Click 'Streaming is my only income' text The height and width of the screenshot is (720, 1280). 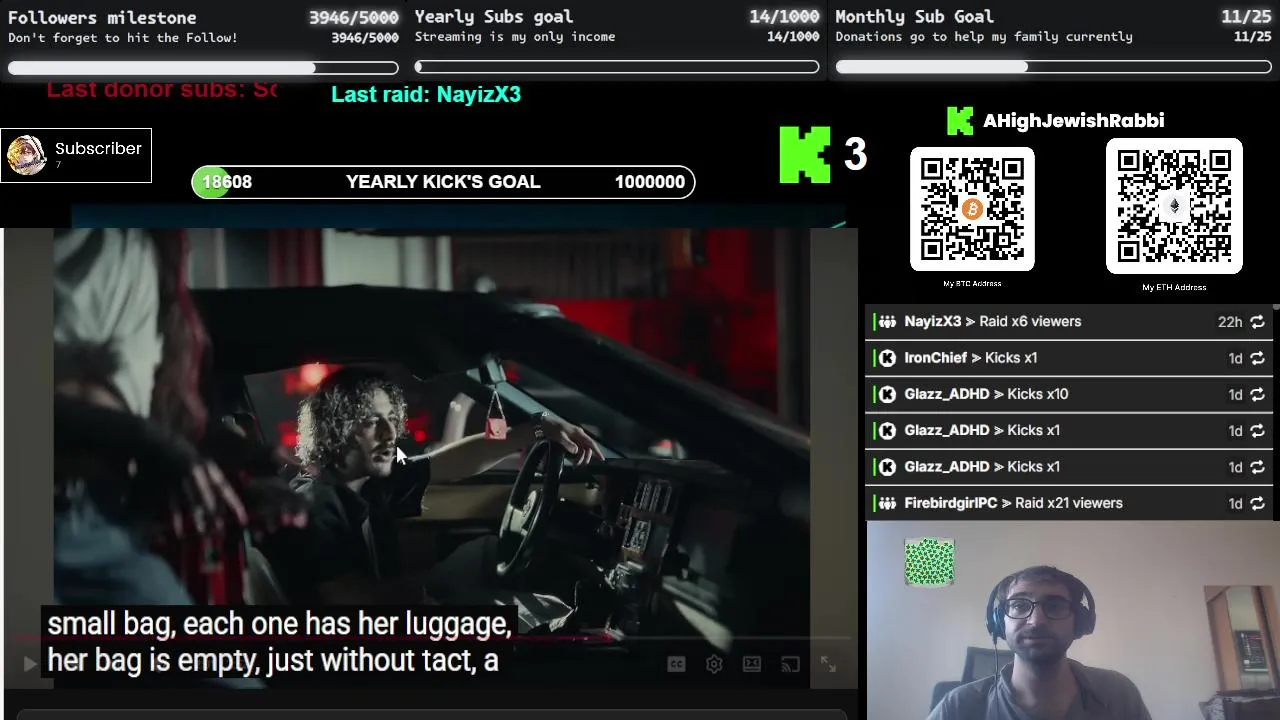coord(515,37)
